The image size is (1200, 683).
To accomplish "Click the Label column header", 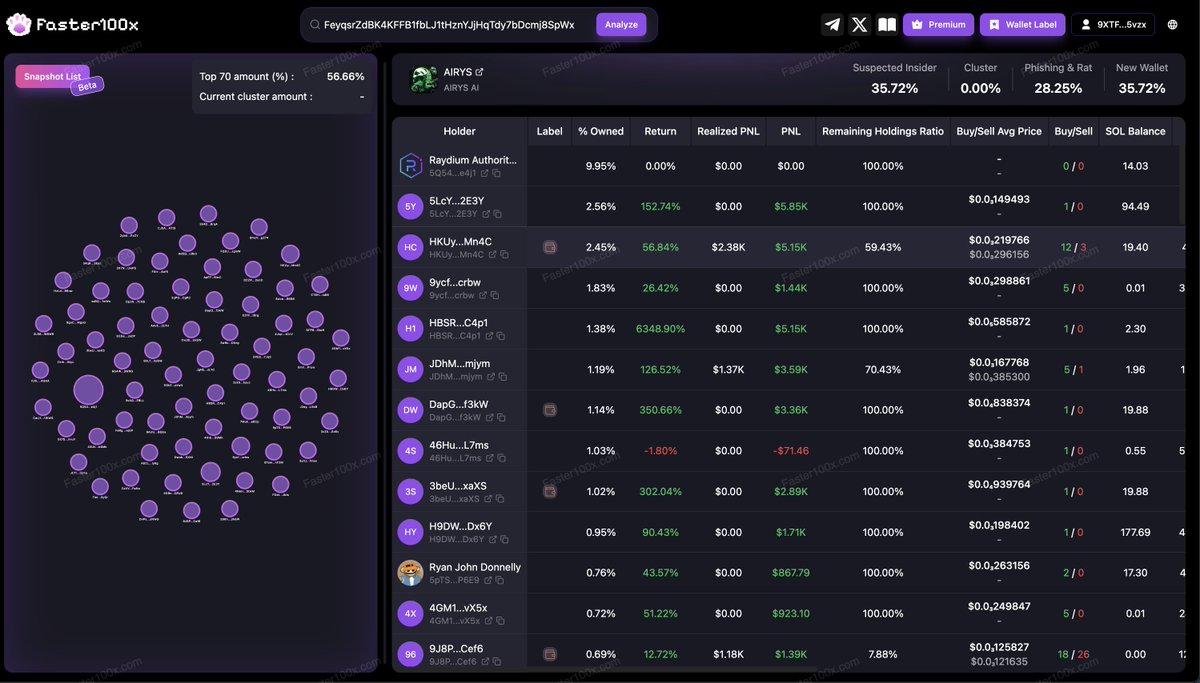I will click(x=550, y=131).
